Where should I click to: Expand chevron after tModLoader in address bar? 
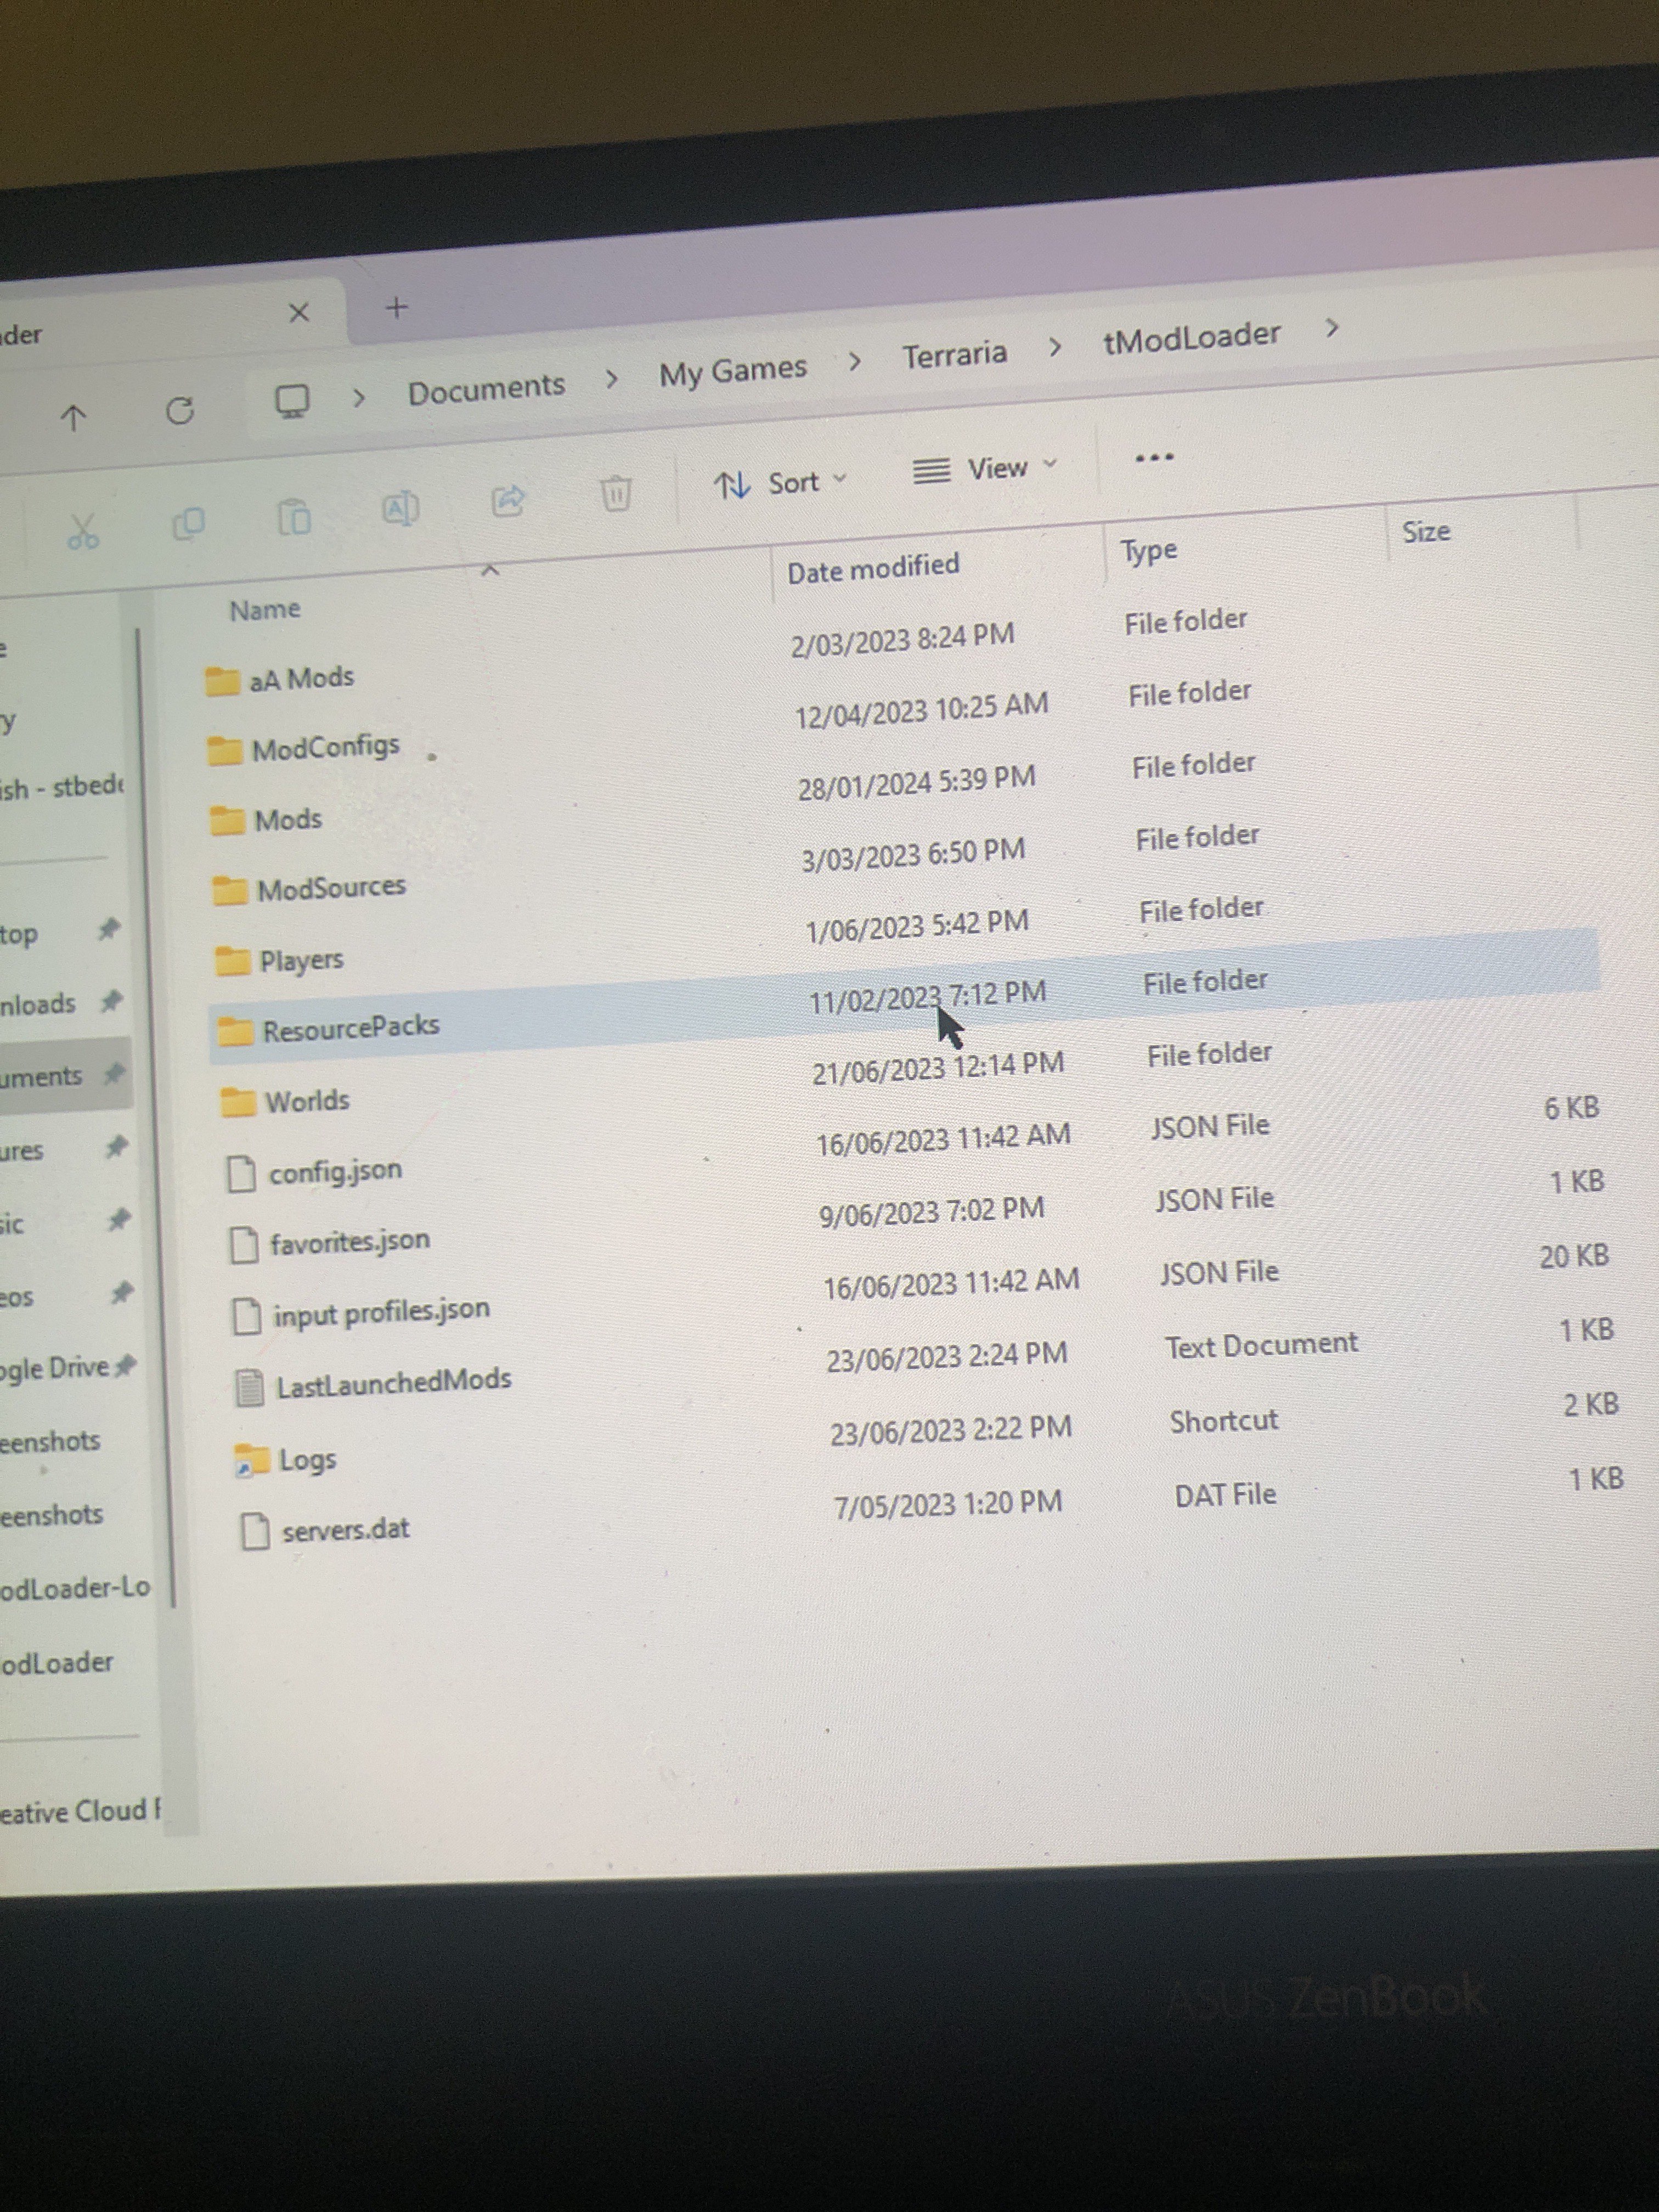click(x=1331, y=327)
